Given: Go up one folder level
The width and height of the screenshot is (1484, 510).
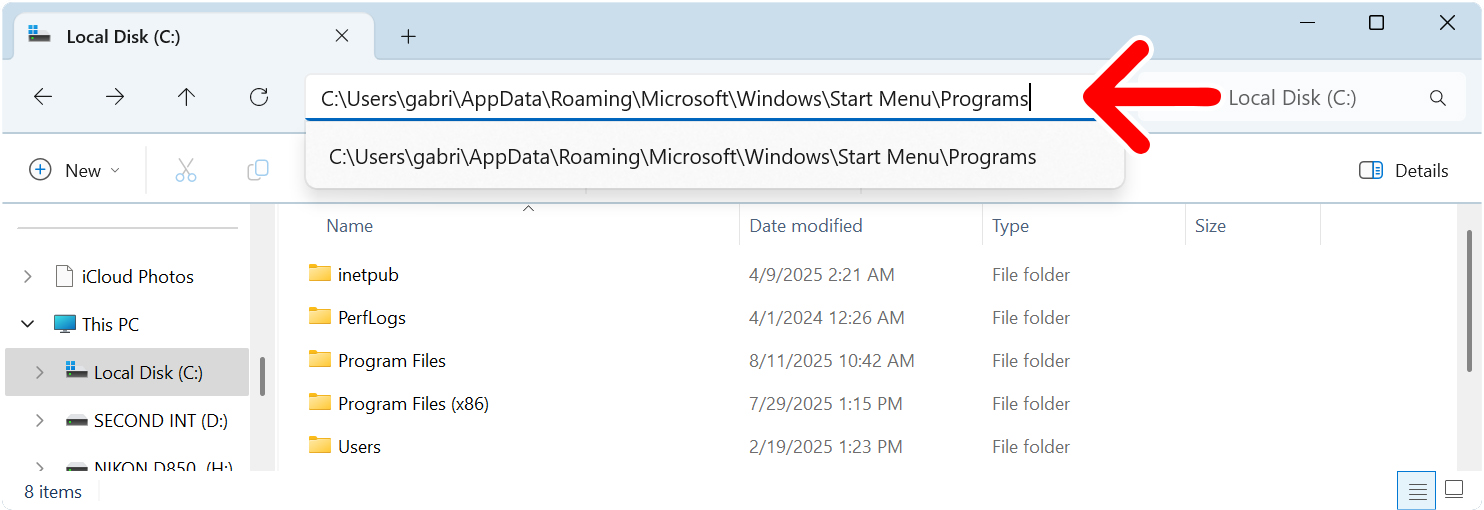Looking at the screenshot, I should (x=186, y=97).
